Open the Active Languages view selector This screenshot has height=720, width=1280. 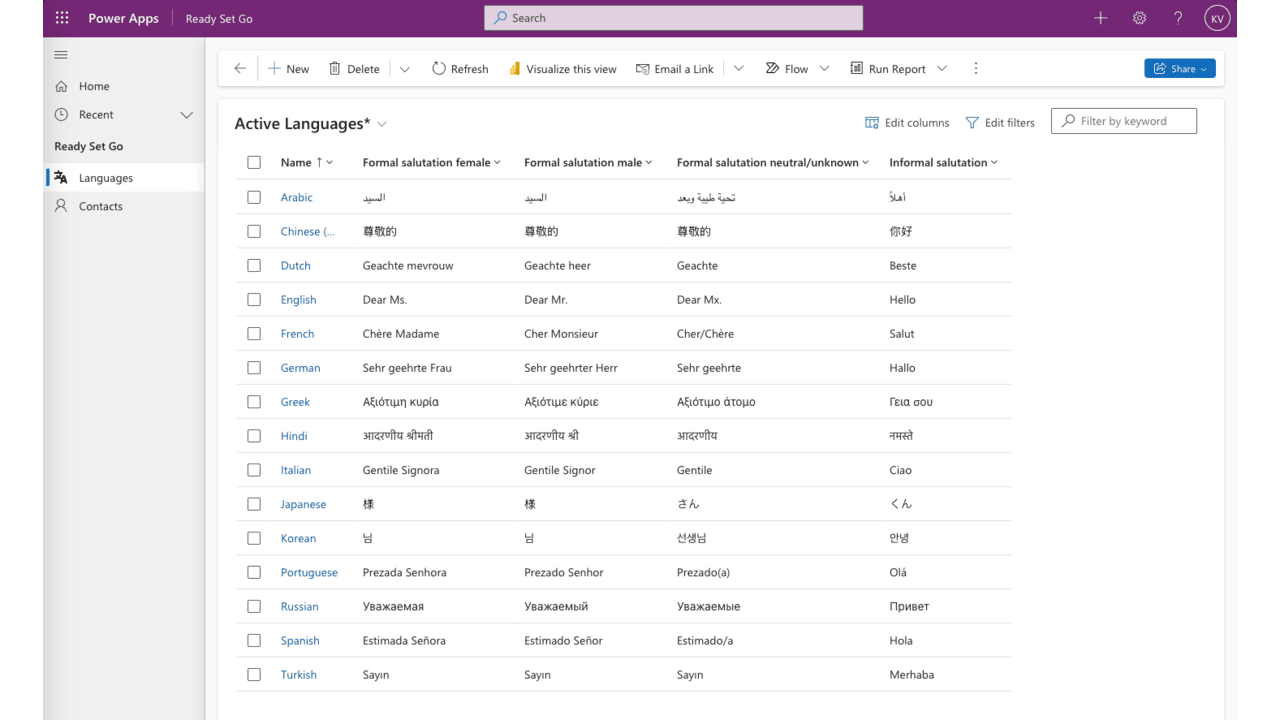click(x=381, y=124)
